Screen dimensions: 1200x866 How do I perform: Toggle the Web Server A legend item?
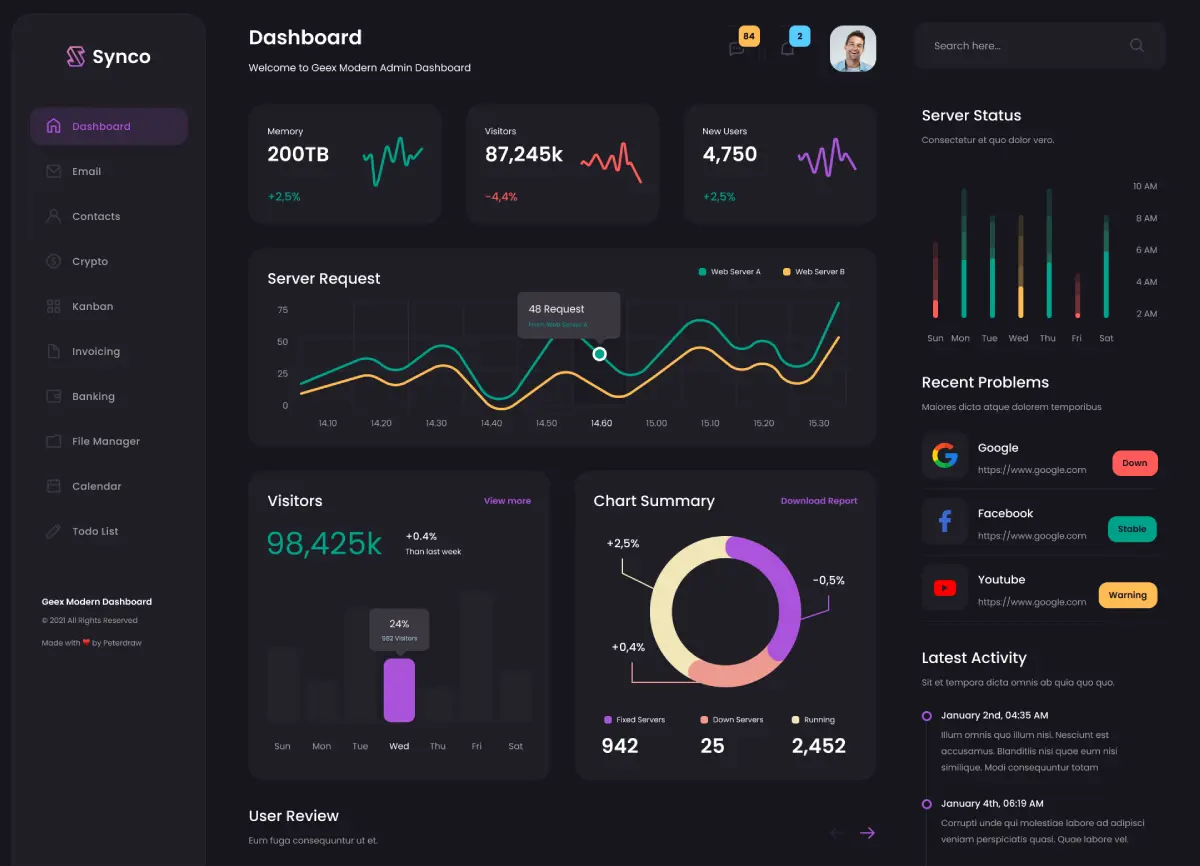(730, 271)
